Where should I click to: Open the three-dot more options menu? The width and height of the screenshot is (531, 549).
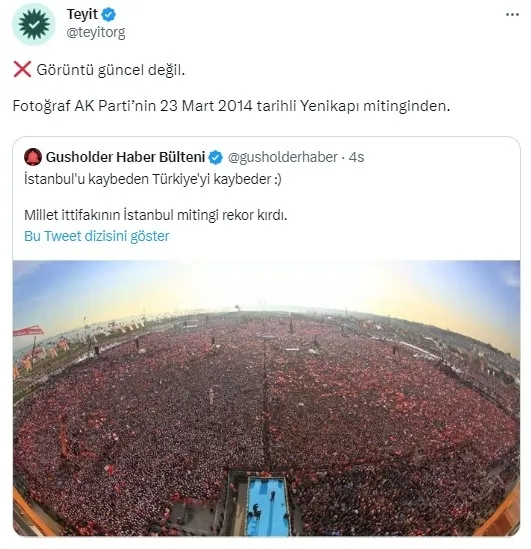coord(512,14)
